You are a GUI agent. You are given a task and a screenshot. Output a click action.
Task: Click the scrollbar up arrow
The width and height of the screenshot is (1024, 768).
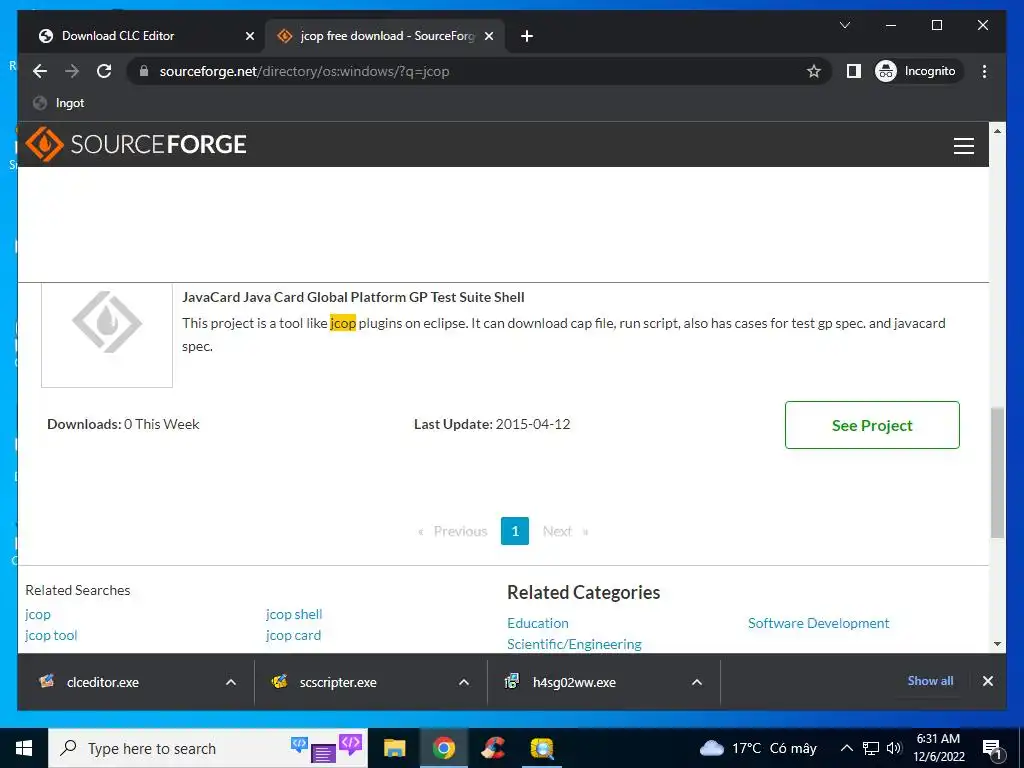click(997, 131)
